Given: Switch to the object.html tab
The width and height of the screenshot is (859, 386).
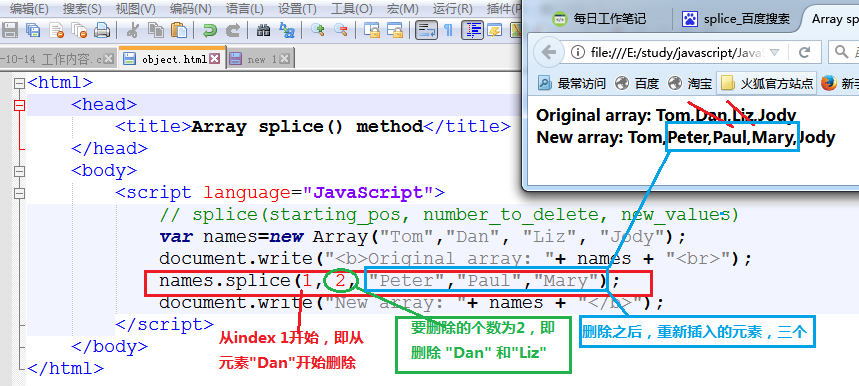Looking at the screenshot, I should pyautogui.click(x=172, y=59).
